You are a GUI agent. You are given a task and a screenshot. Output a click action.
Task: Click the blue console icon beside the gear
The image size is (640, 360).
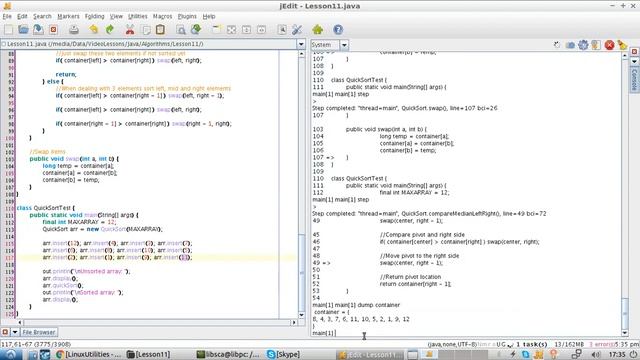coord(570,45)
